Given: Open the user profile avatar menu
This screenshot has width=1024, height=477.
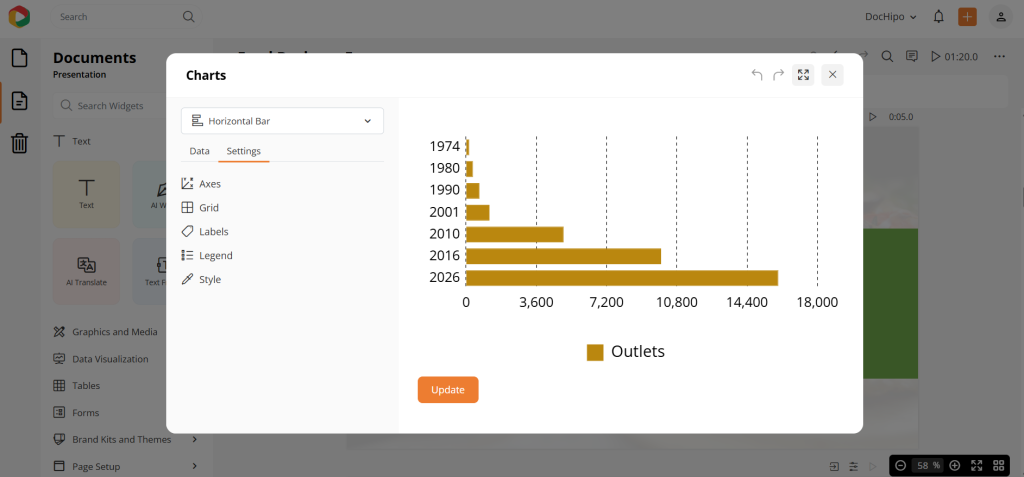Looking at the screenshot, I should 1000,17.
